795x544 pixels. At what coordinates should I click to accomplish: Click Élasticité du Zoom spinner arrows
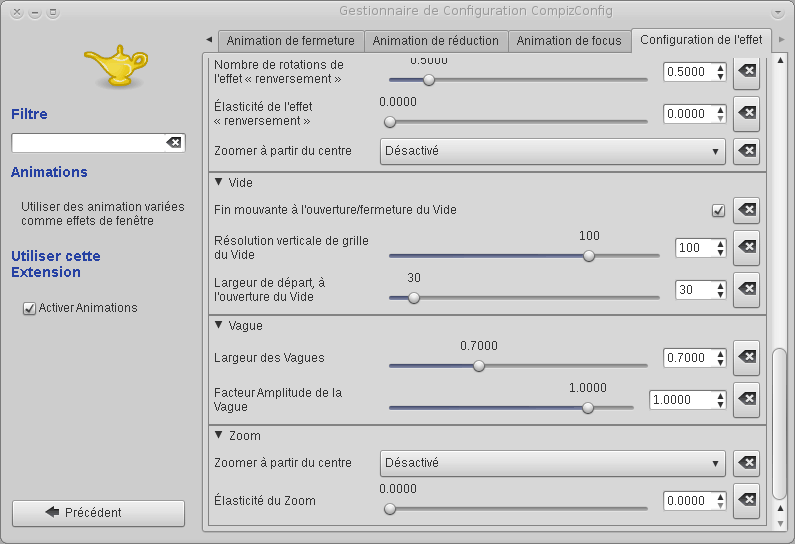click(720, 501)
